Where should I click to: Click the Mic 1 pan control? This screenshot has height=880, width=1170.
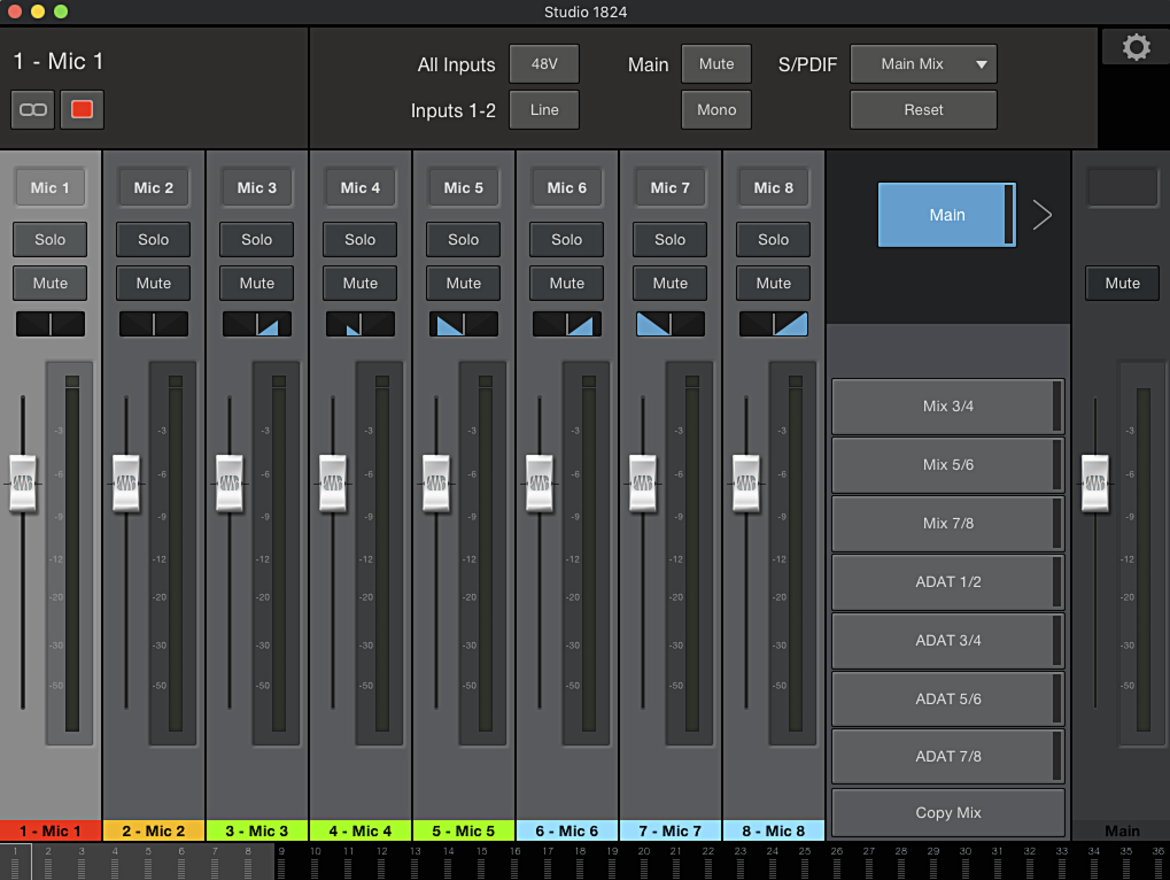point(50,324)
